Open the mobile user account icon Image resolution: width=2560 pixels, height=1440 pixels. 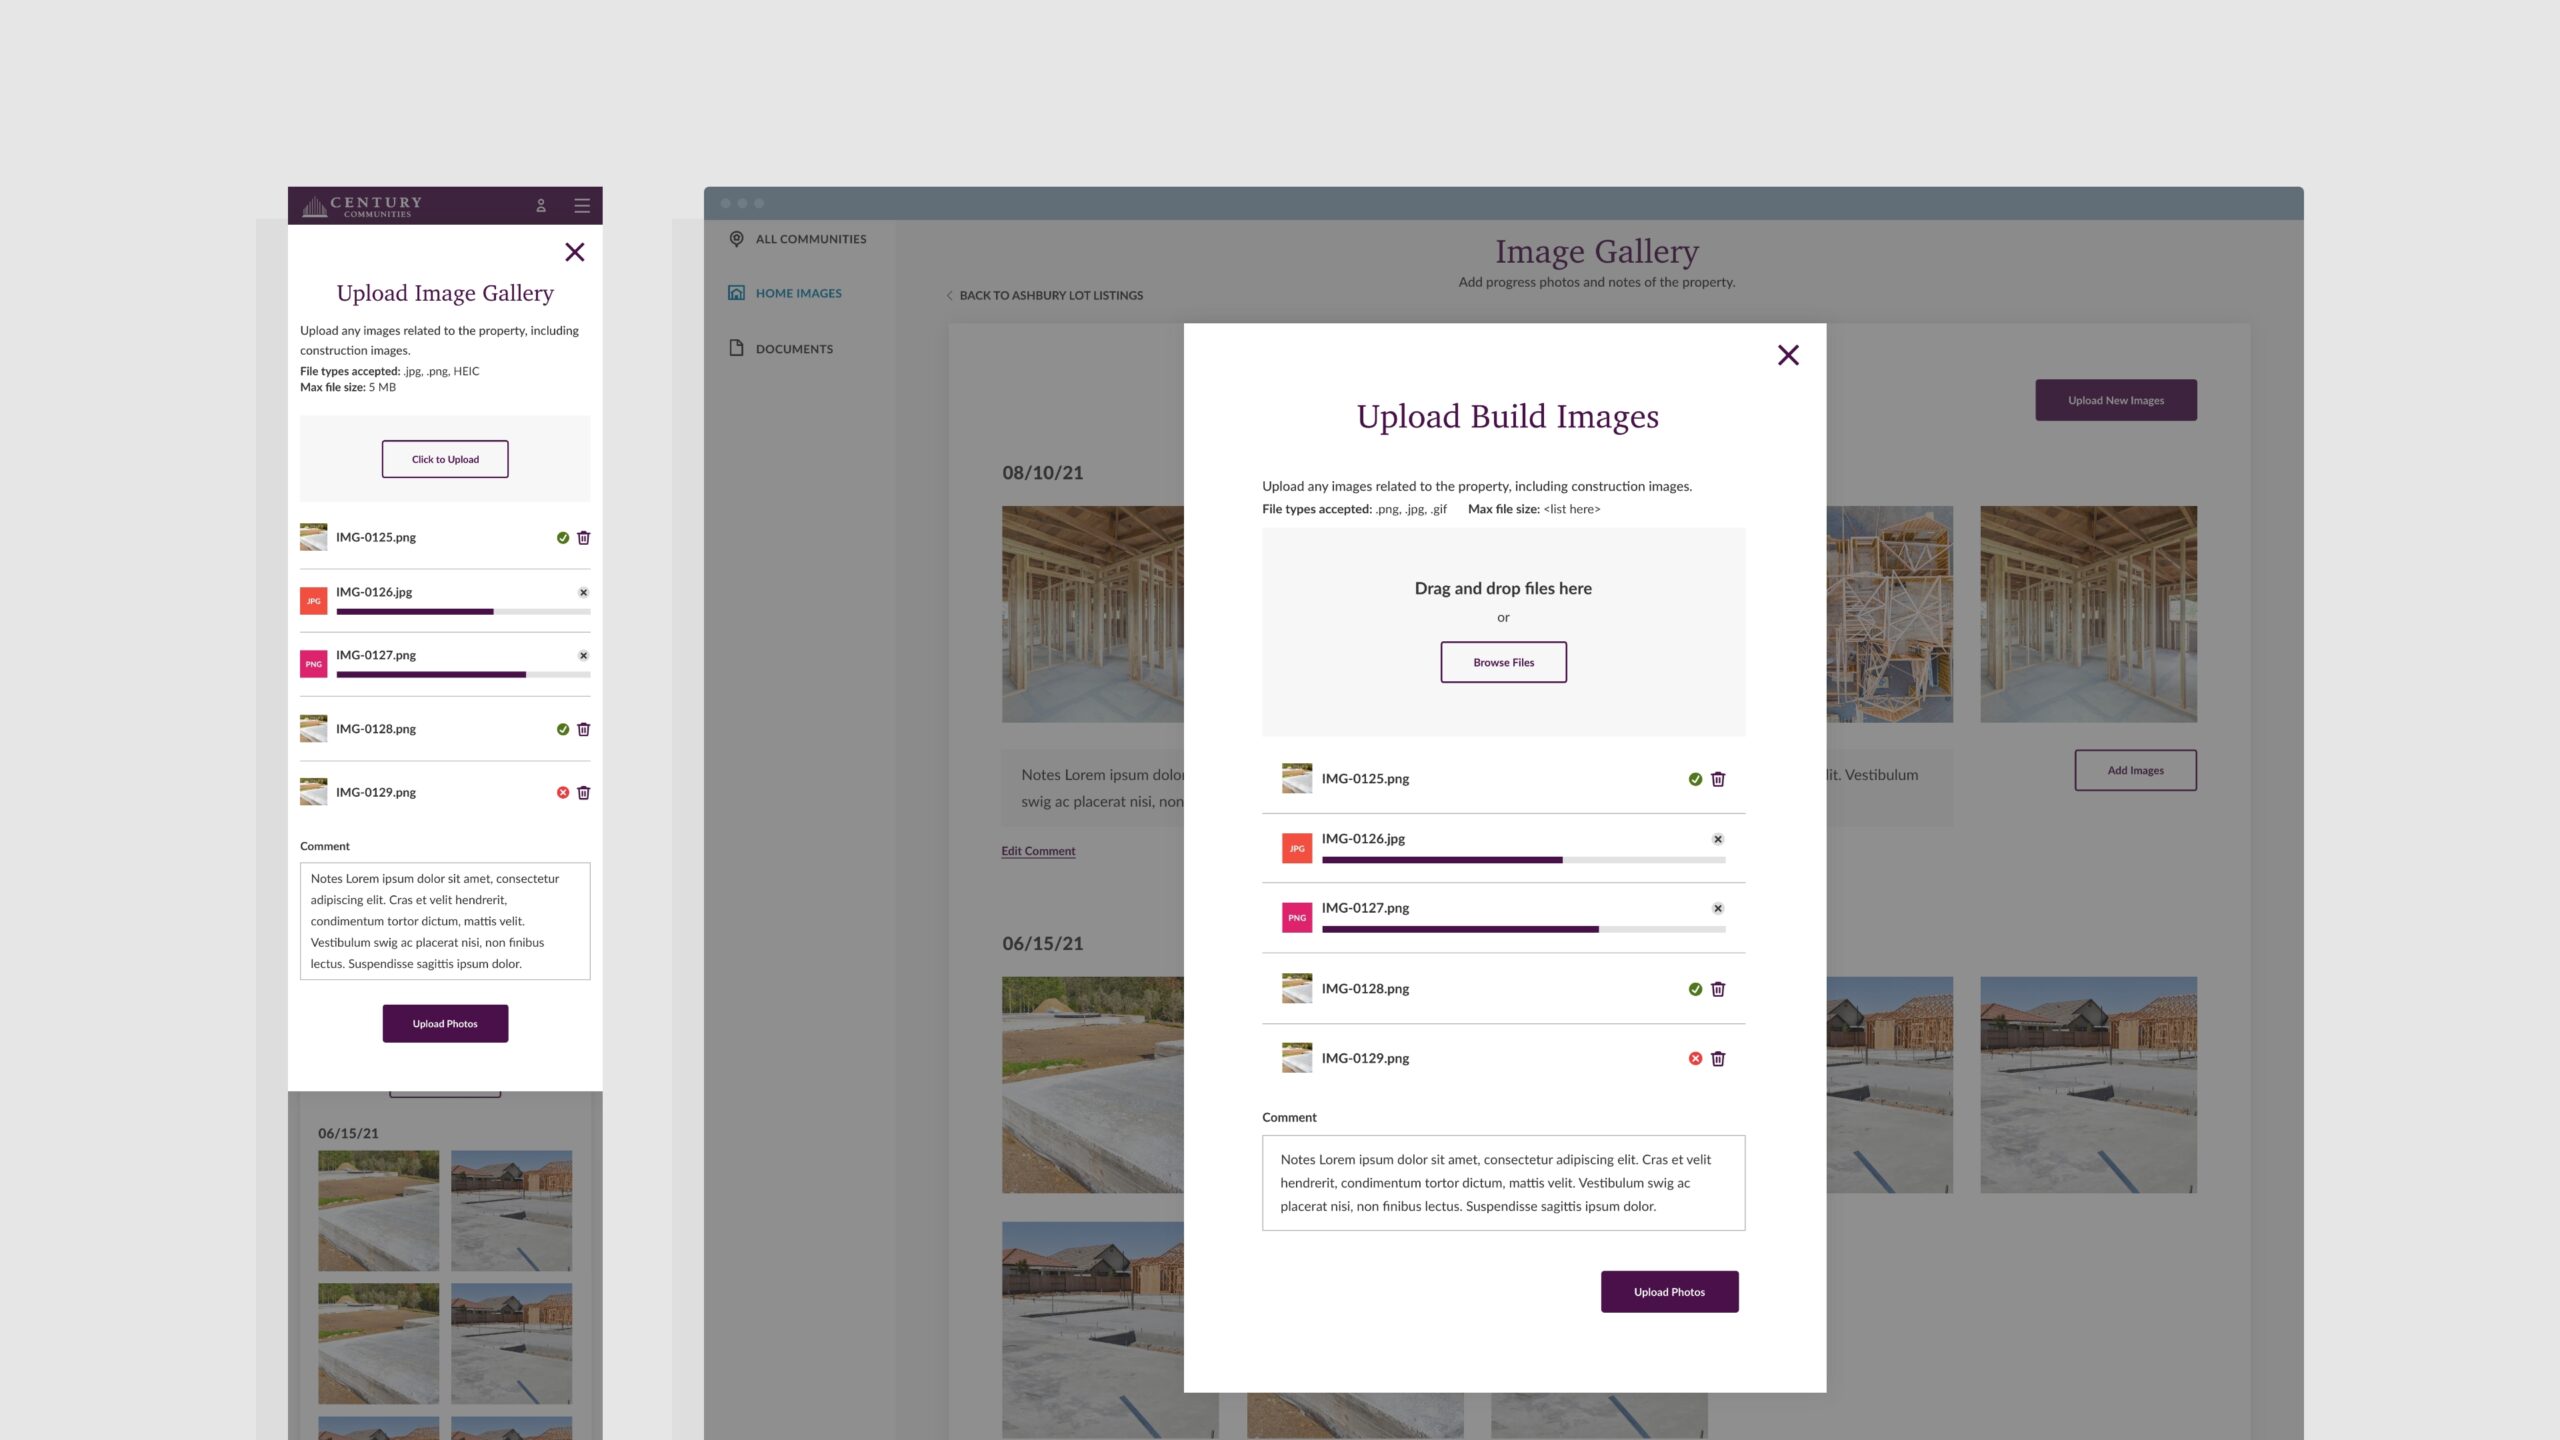click(541, 205)
